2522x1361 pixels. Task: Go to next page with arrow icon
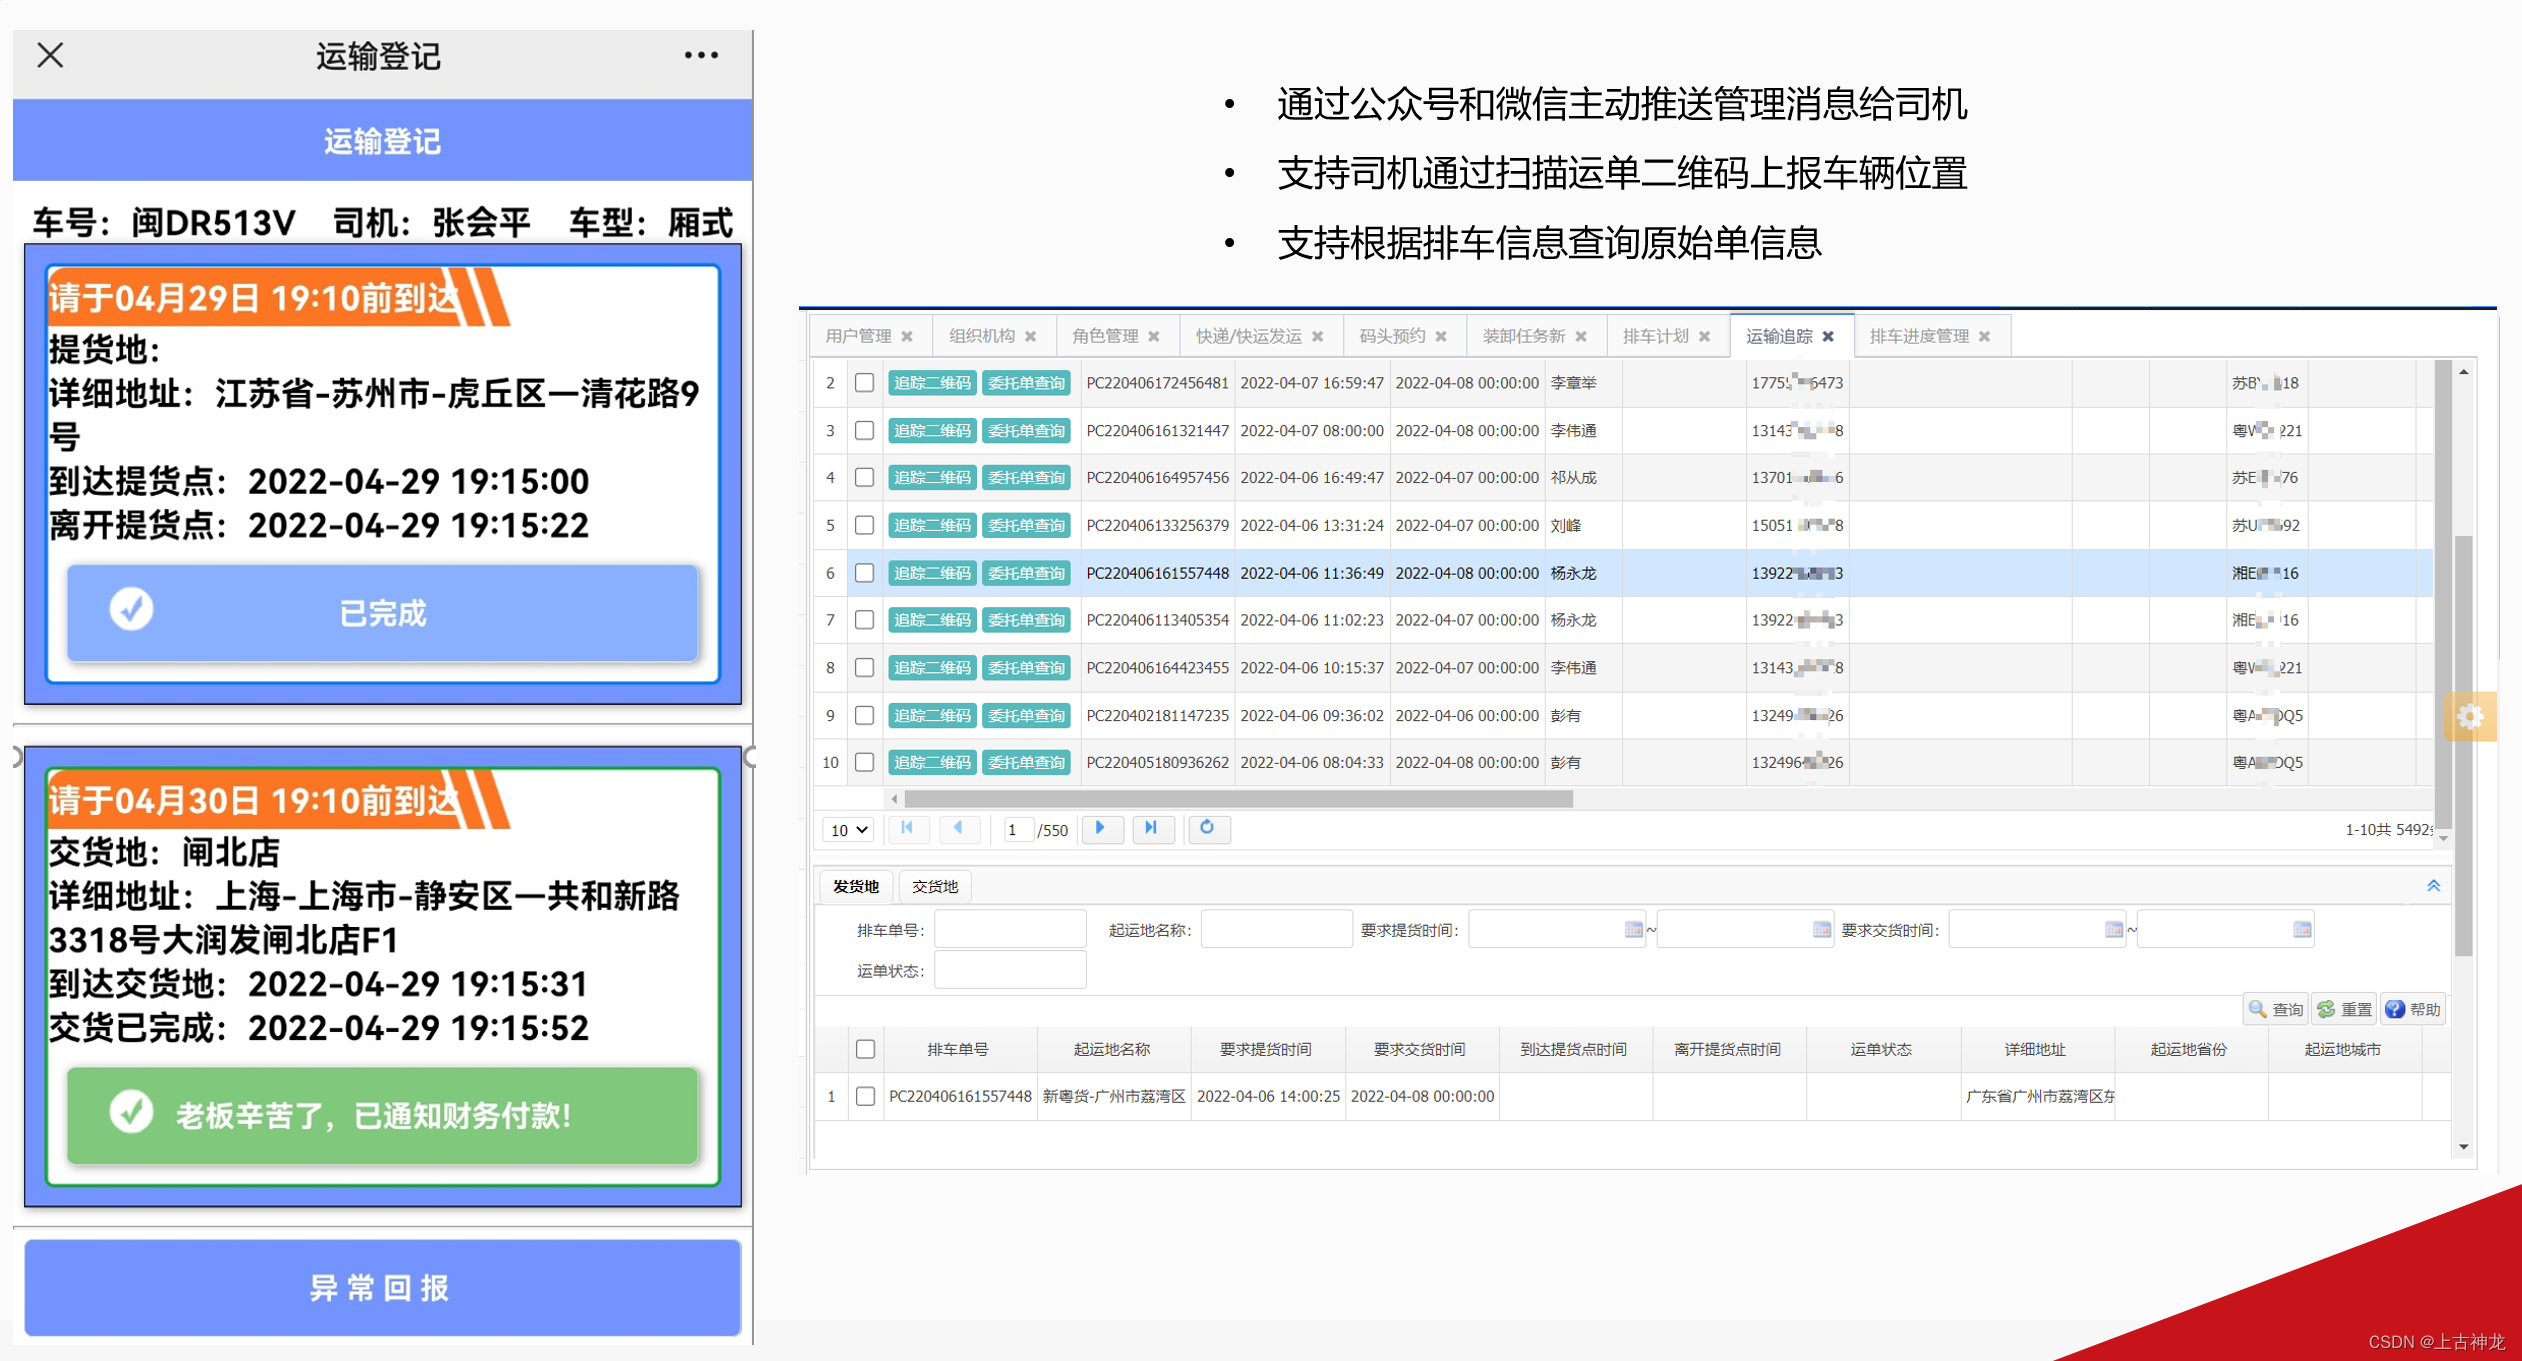[1101, 829]
